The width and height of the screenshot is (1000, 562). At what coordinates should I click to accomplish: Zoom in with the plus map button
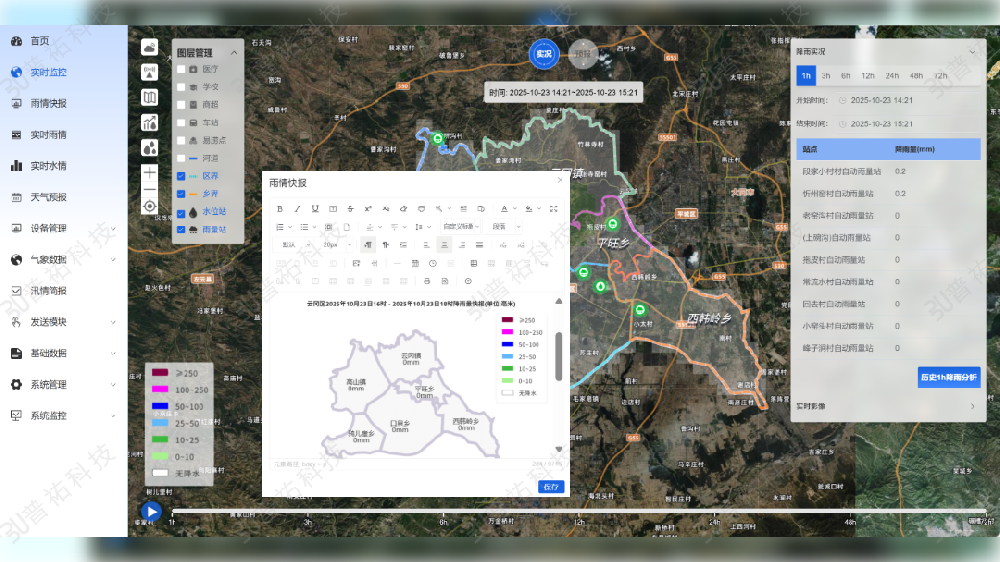pyautogui.click(x=149, y=172)
